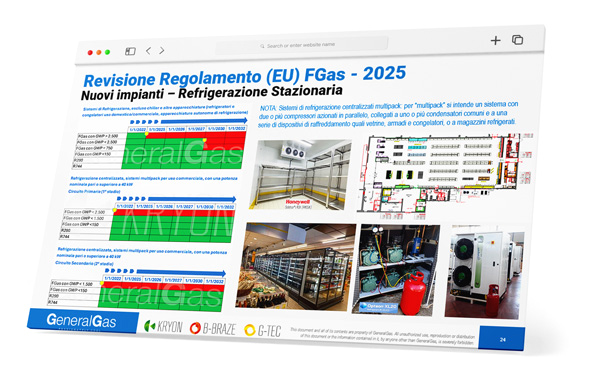600x373 pixels.
Task: Click the GeneralGas logo banner
Action: coord(83,321)
